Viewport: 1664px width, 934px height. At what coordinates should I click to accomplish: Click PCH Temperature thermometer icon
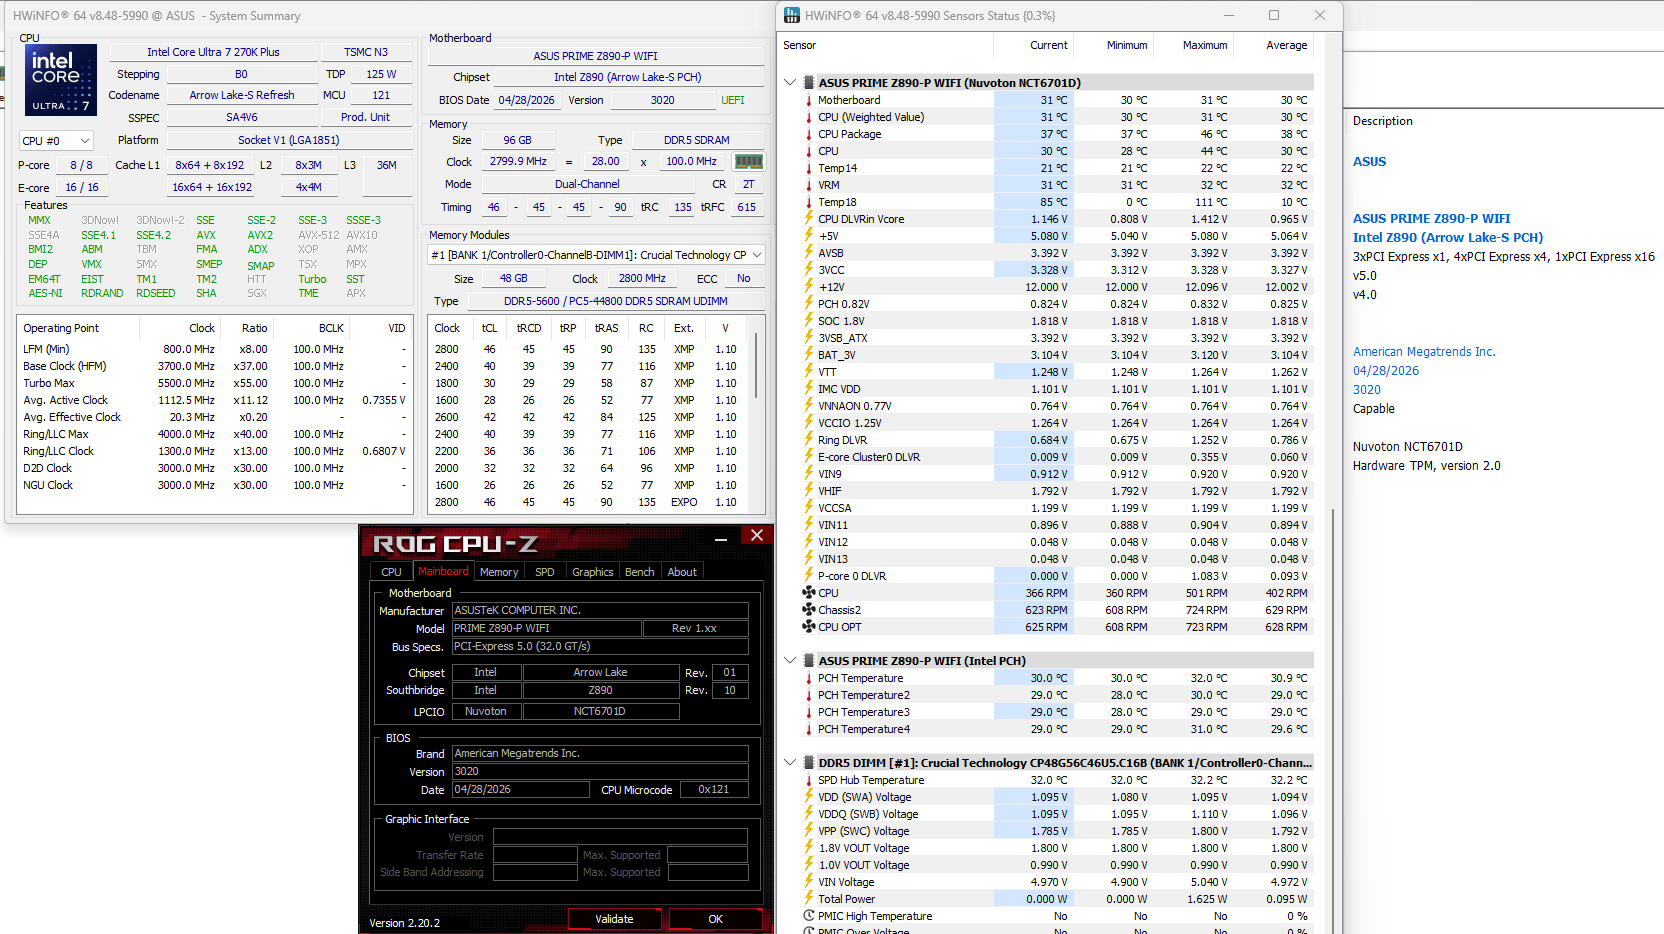click(808, 678)
